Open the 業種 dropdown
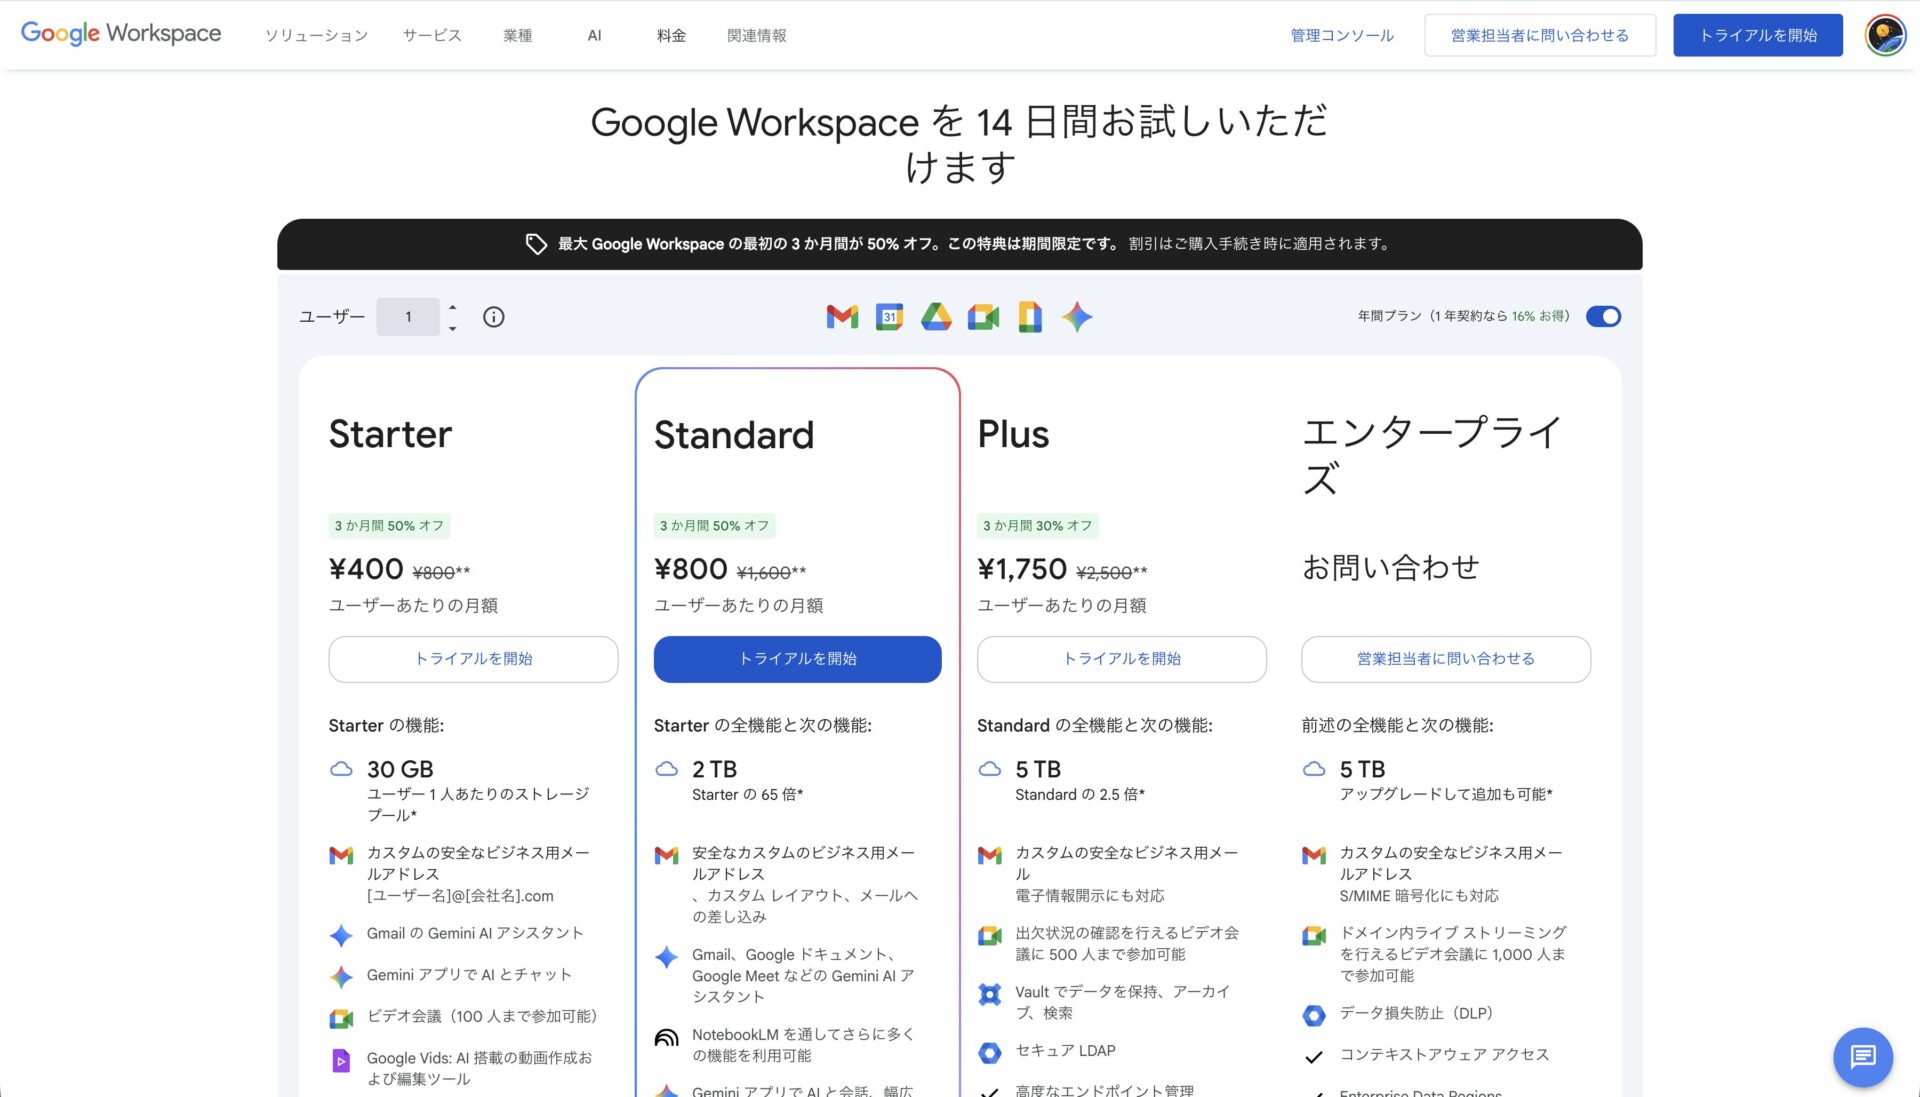 pos(518,35)
